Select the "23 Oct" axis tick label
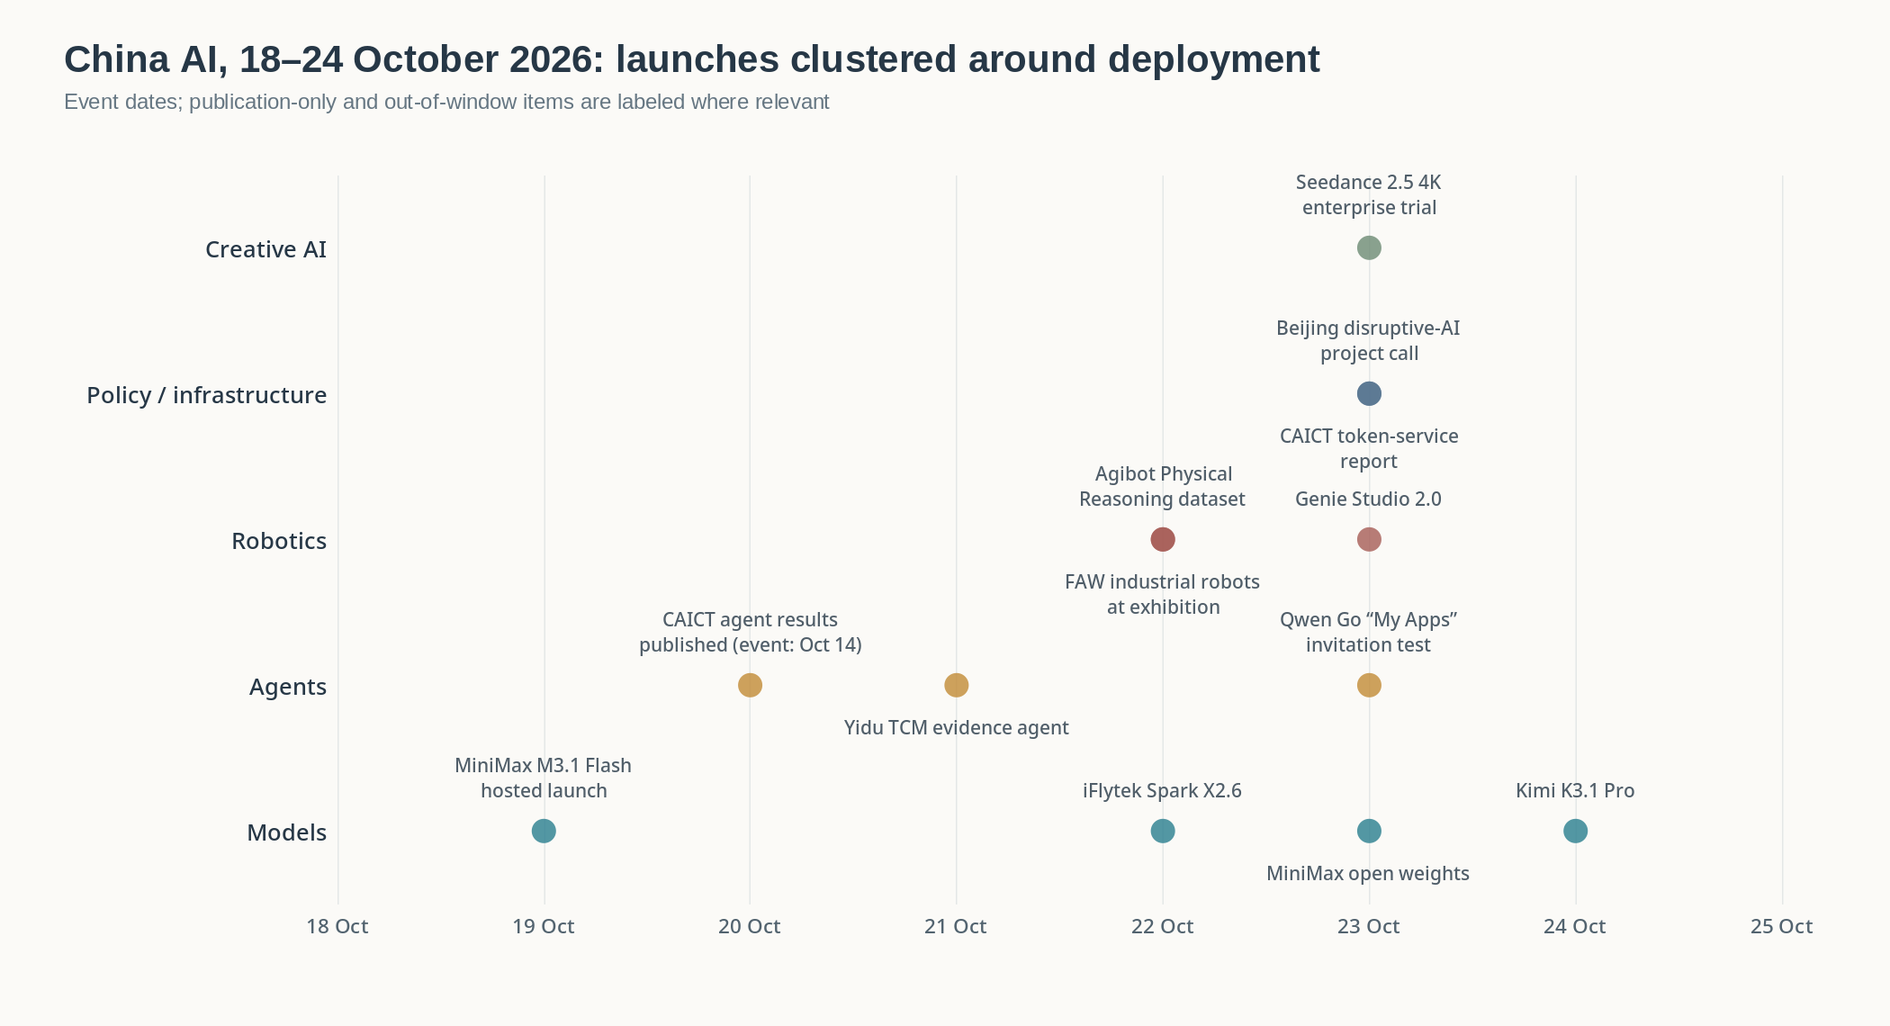The width and height of the screenshot is (1890, 1026). [x=1369, y=926]
